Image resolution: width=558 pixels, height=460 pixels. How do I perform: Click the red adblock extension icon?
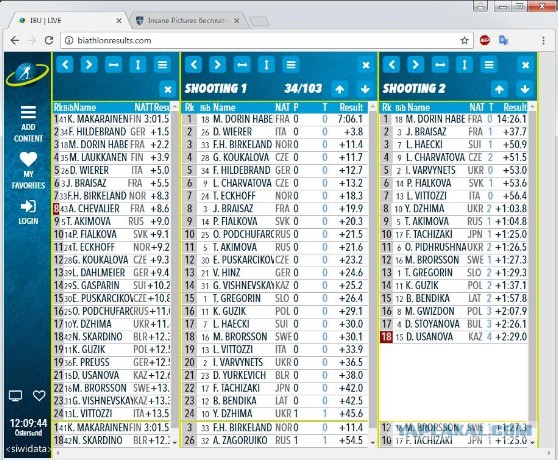click(485, 41)
